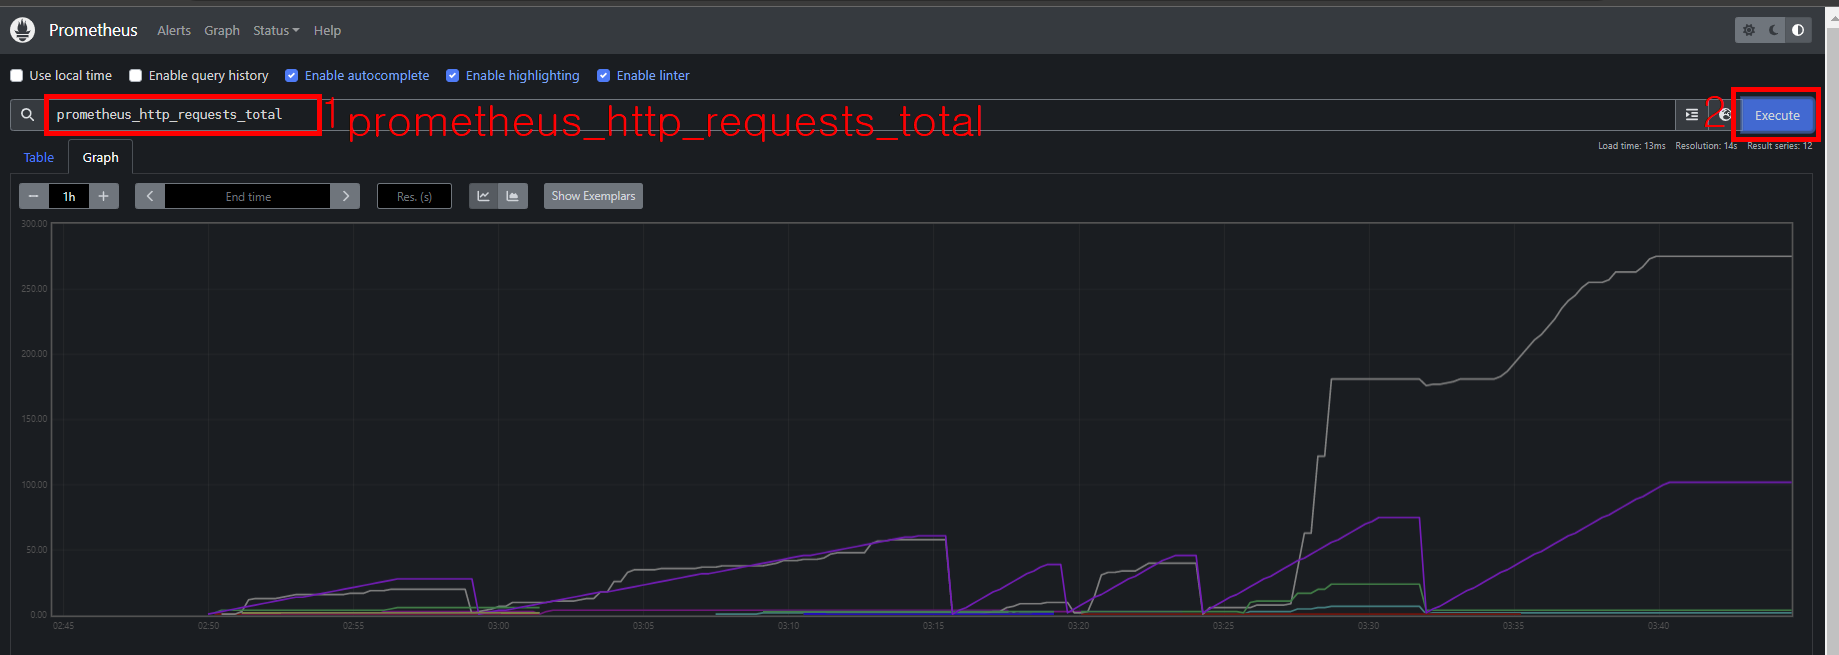
Task: Disable Enable autocomplete checkbox
Action: [x=292, y=76]
